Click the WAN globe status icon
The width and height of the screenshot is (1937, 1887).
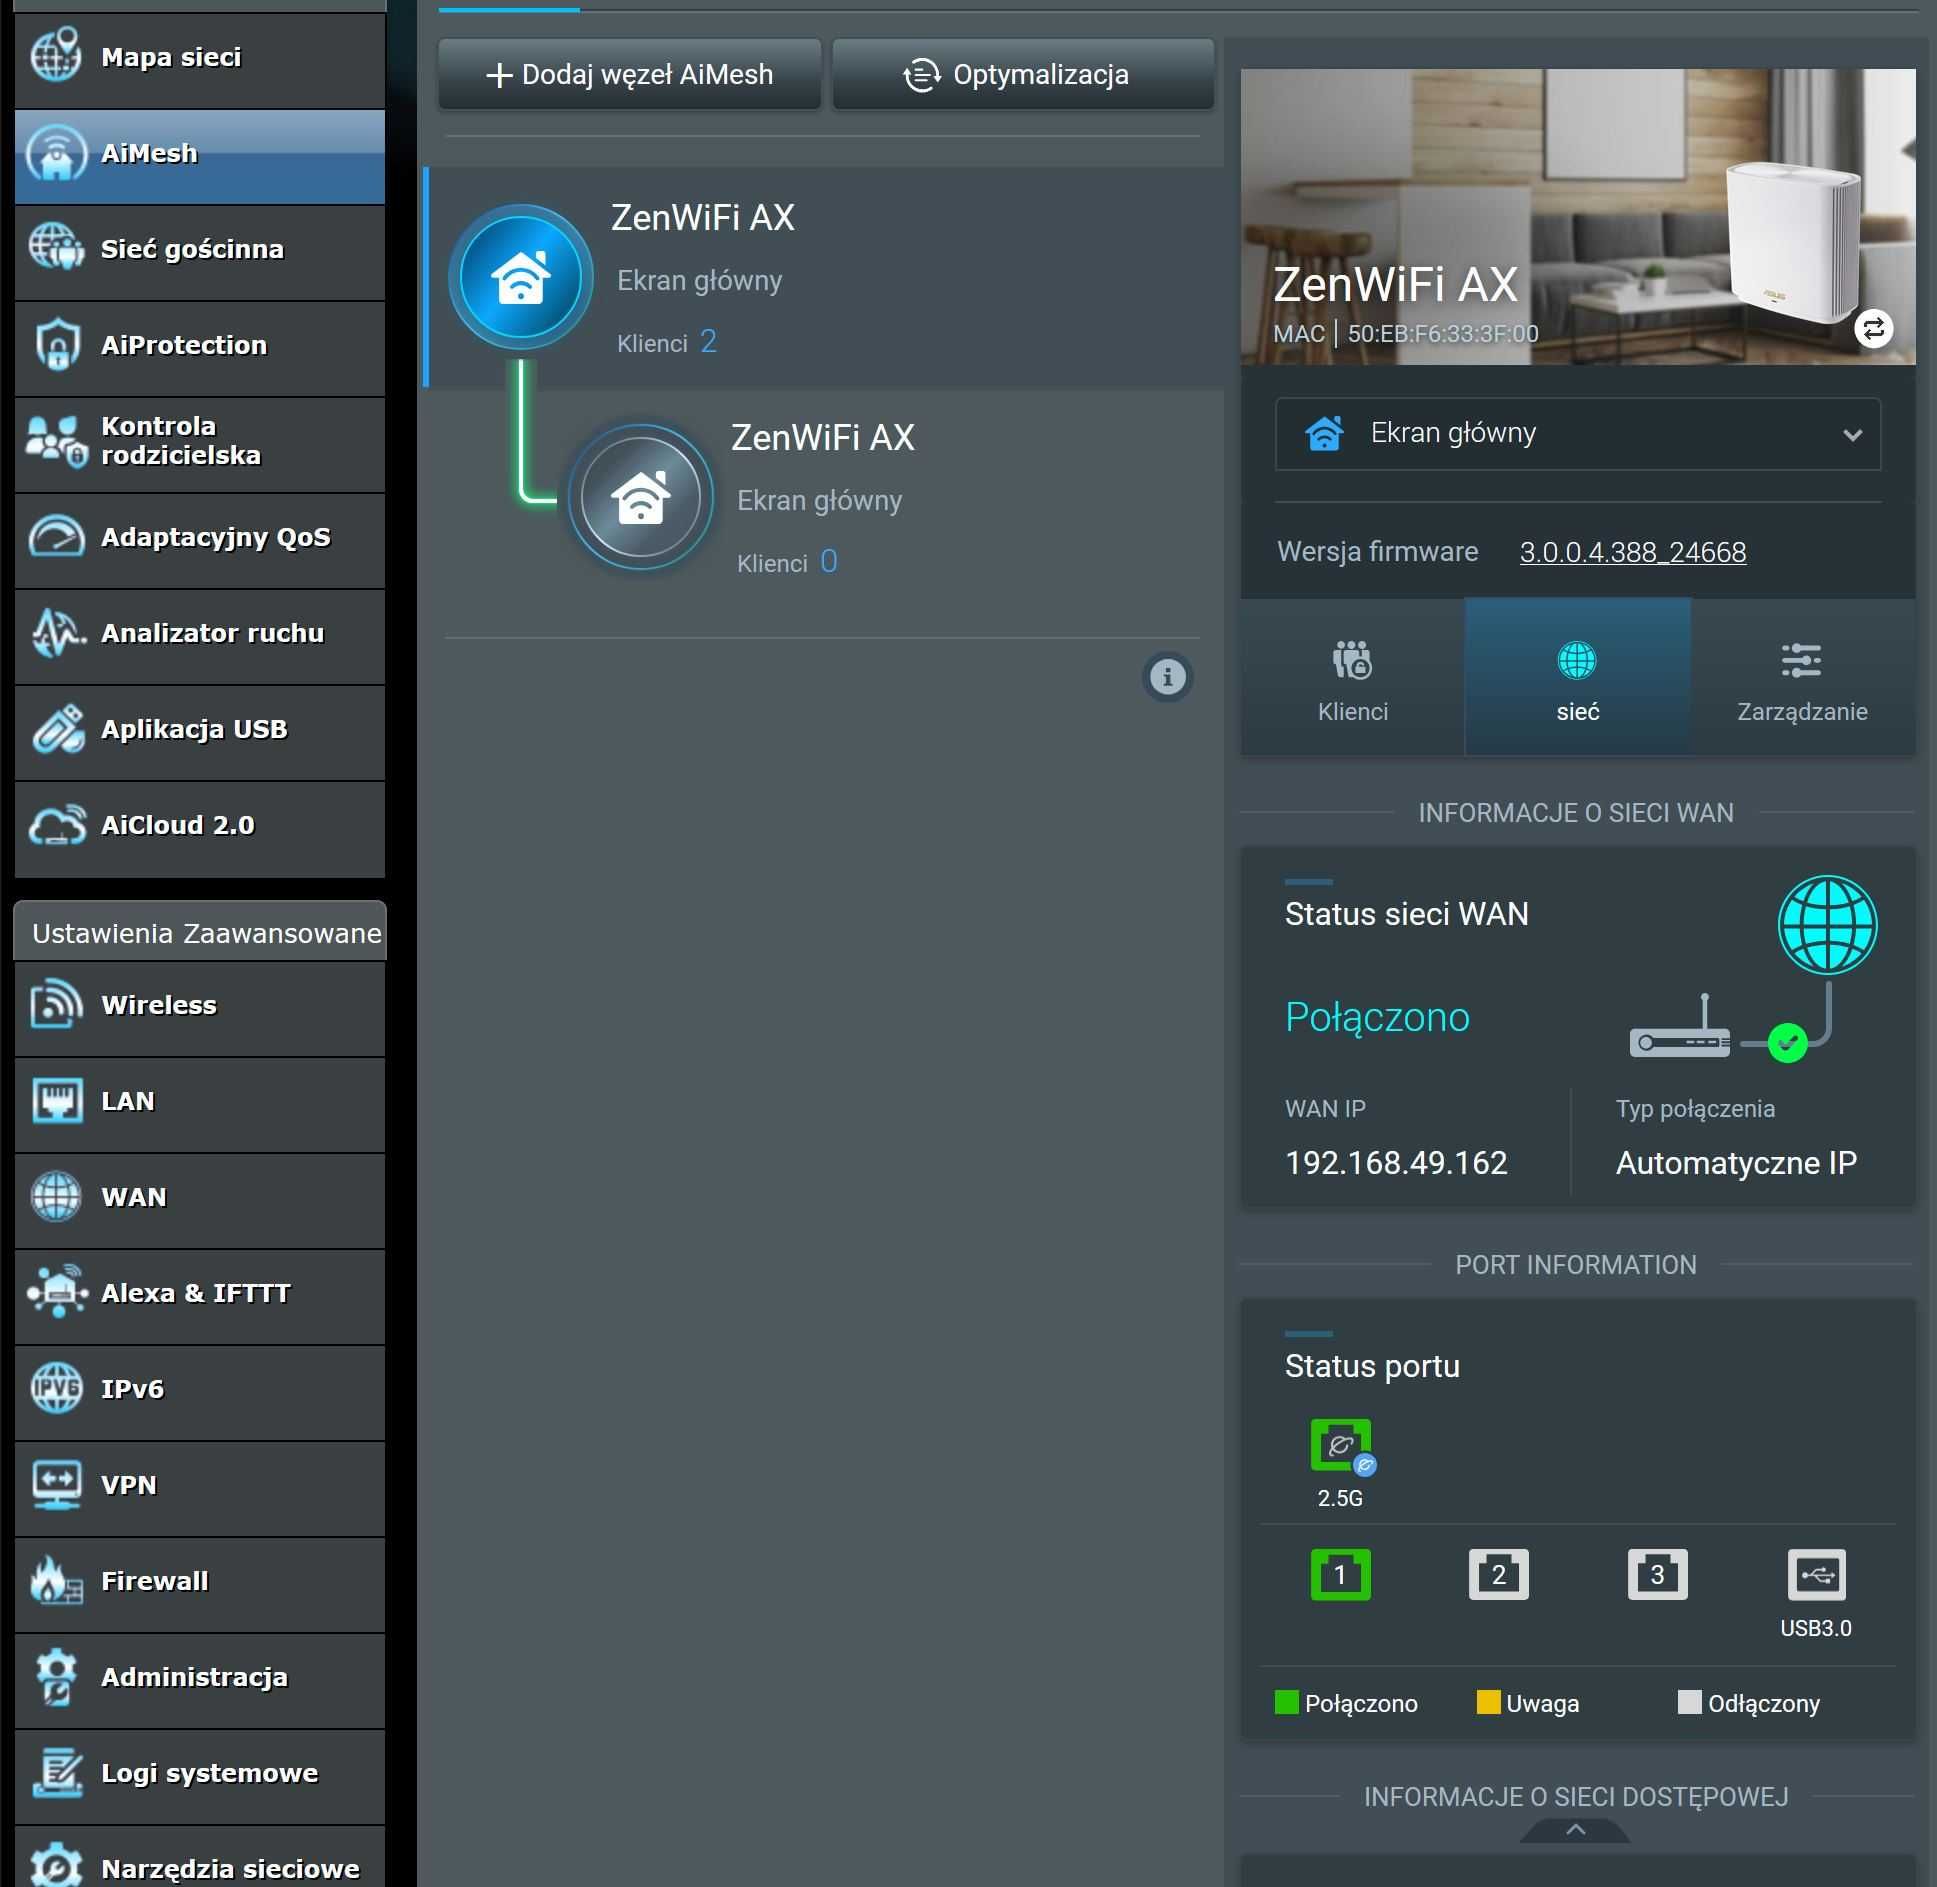tap(1827, 925)
